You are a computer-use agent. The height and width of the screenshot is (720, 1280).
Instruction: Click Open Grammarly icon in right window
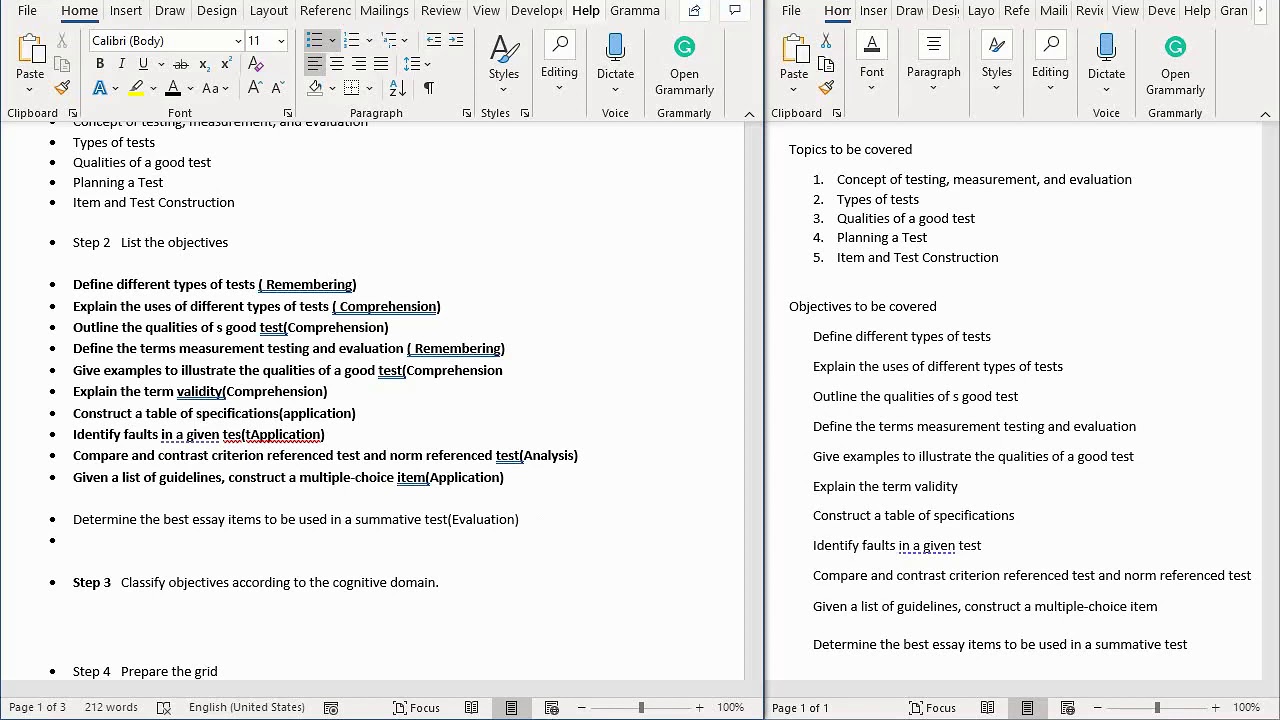point(1175,66)
